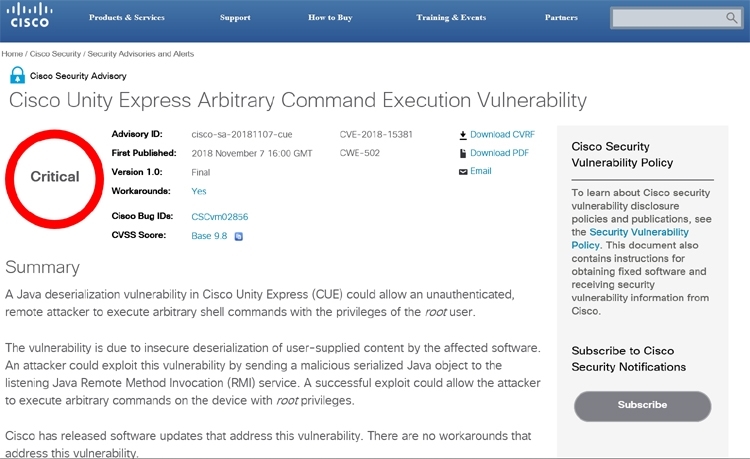Open CVSS calculator icon beside Base 9.8
The height and width of the screenshot is (459, 750).
239,237
